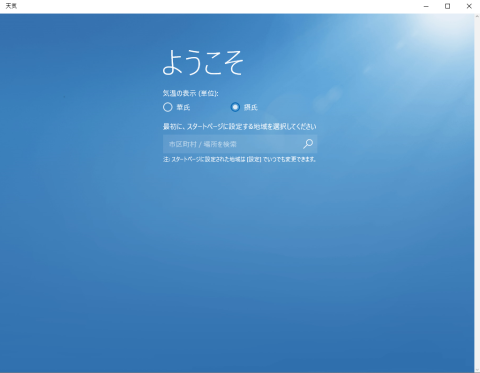Click the [設定] word in the note
This screenshot has width=480, height=373.
(x=254, y=159)
